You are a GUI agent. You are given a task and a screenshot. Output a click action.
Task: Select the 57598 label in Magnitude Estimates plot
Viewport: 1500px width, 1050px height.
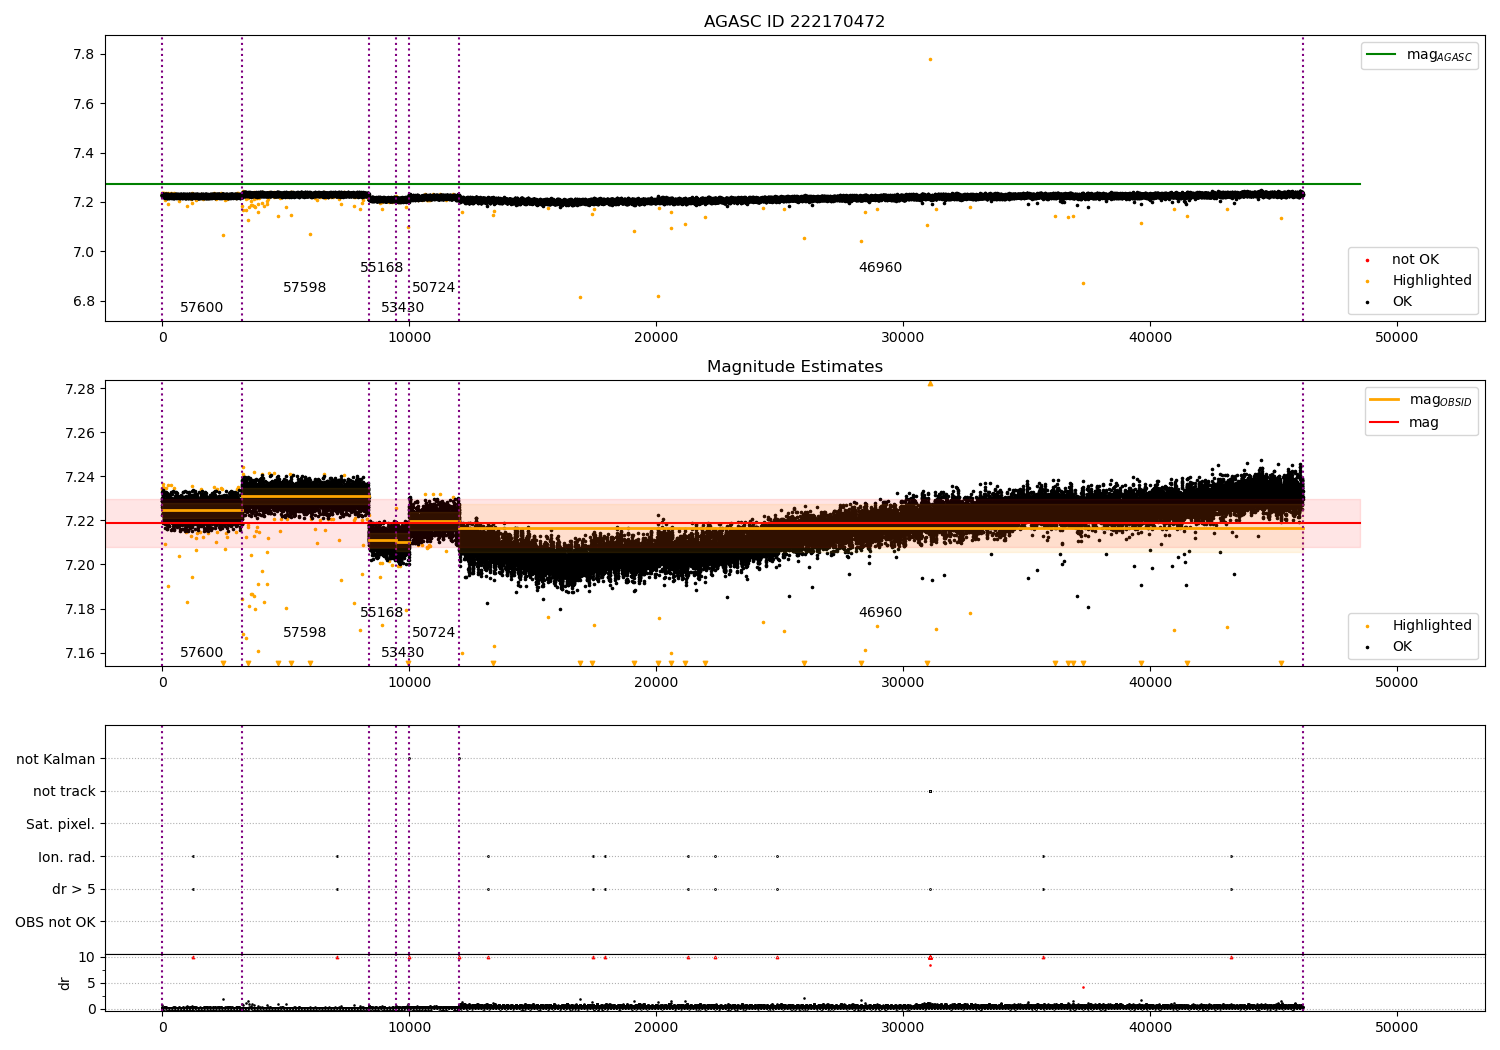coord(305,633)
